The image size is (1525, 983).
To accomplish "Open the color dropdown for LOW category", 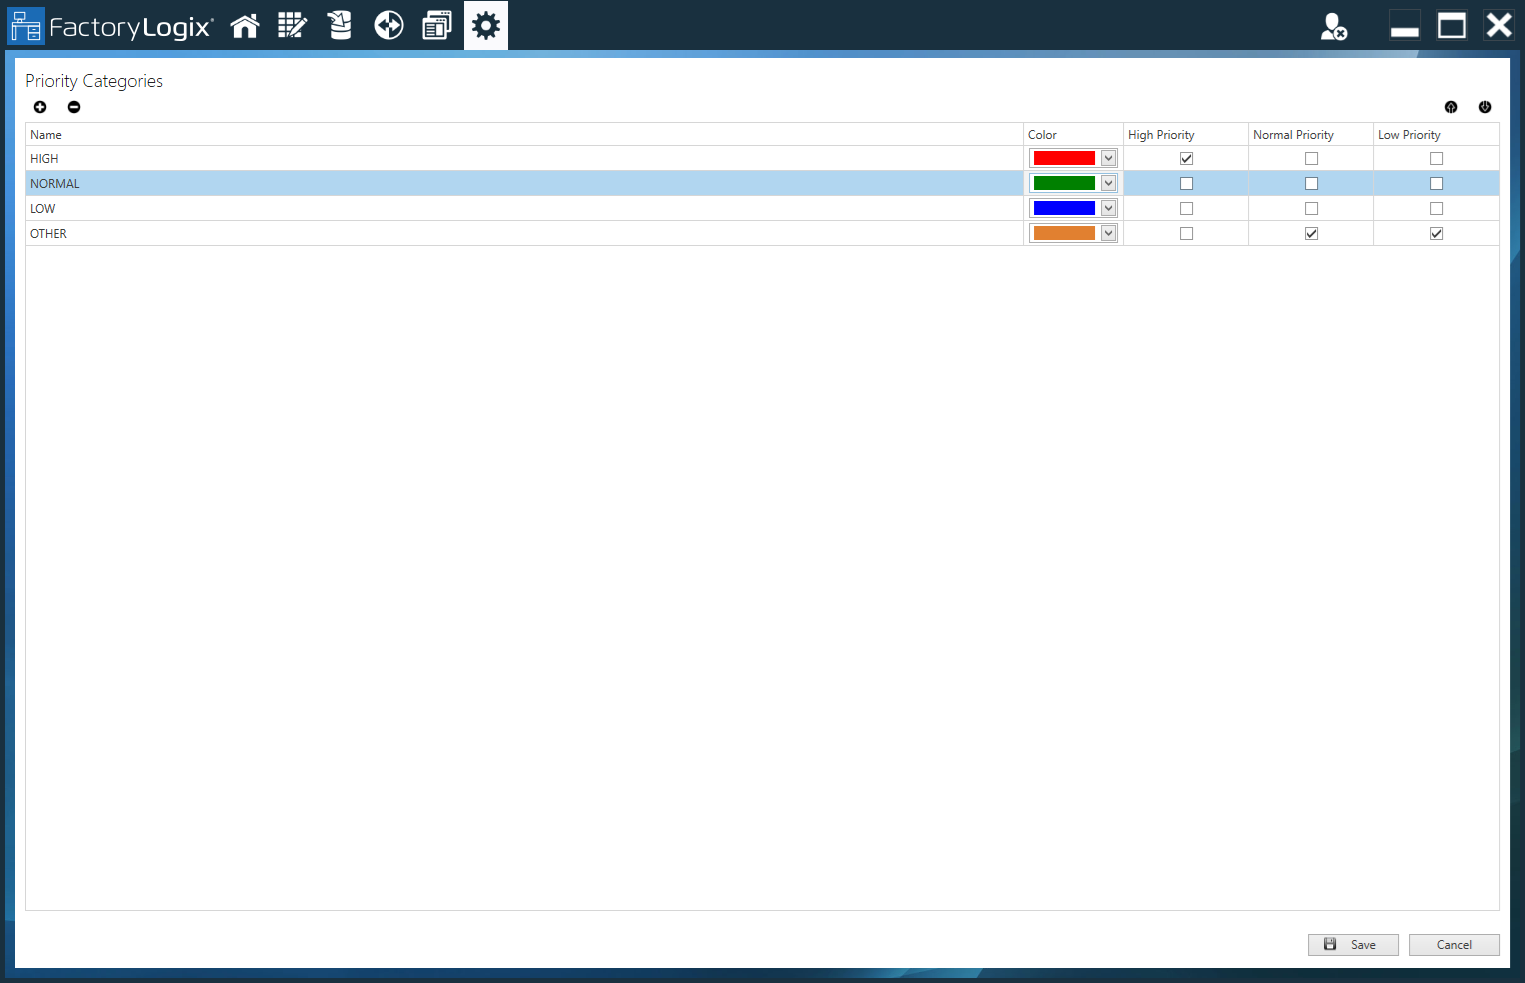I will coord(1109,207).
